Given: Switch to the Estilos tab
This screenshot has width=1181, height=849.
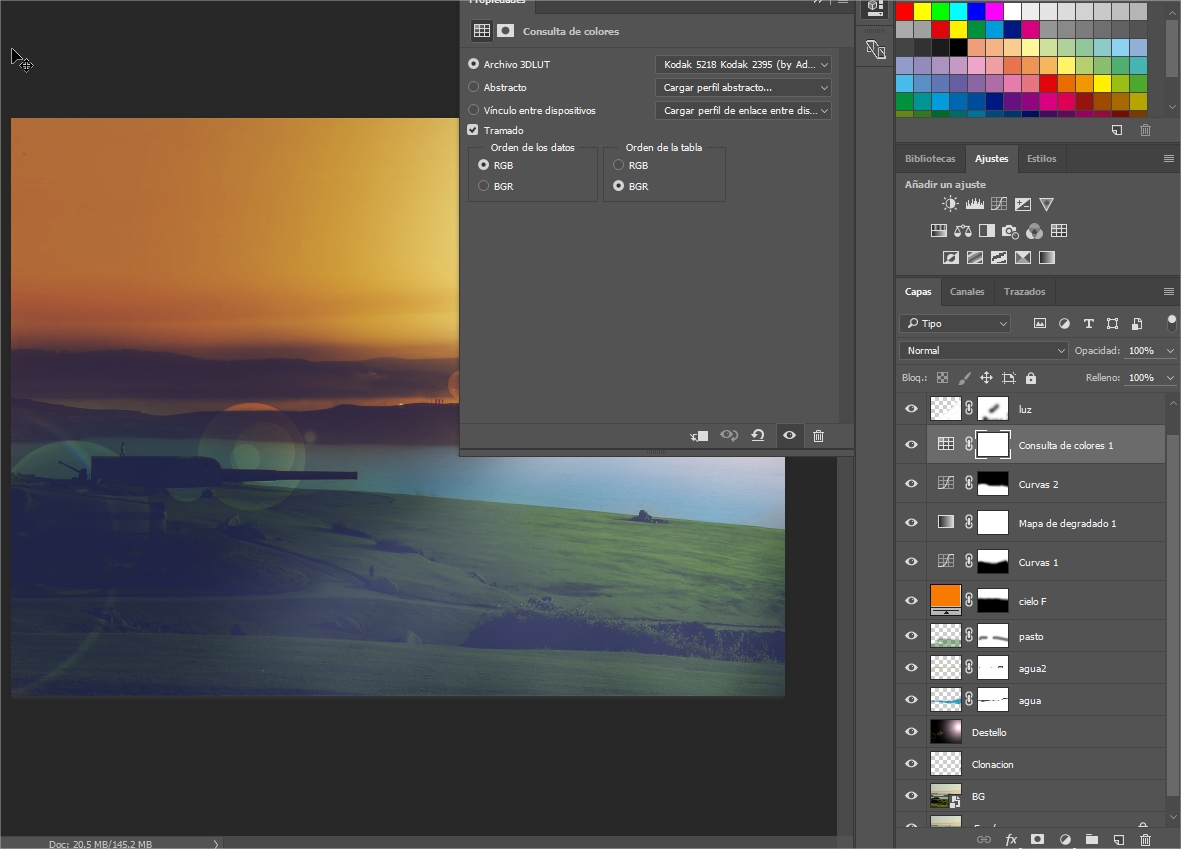Looking at the screenshot, I should coord(1042,159).
